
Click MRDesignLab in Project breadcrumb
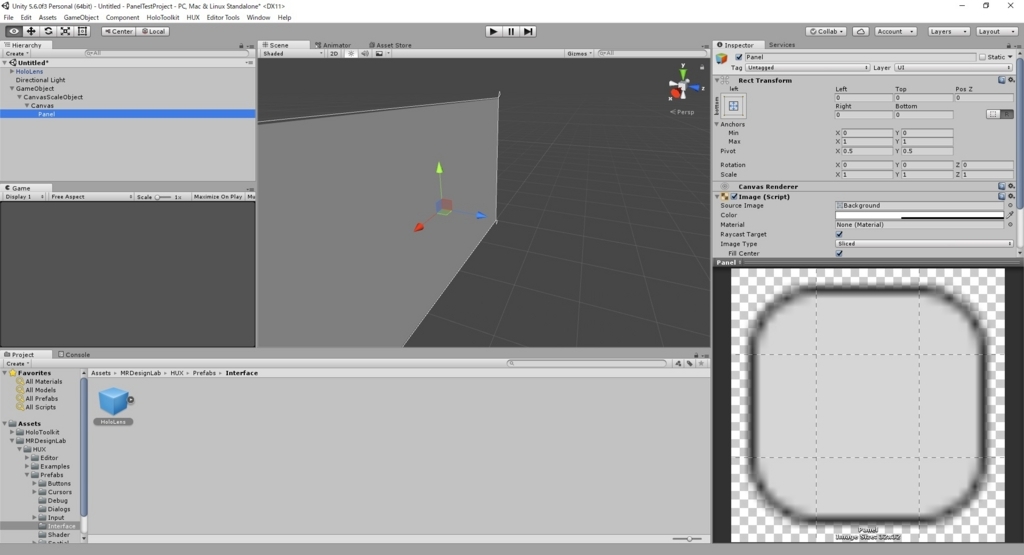click(140, 373)
